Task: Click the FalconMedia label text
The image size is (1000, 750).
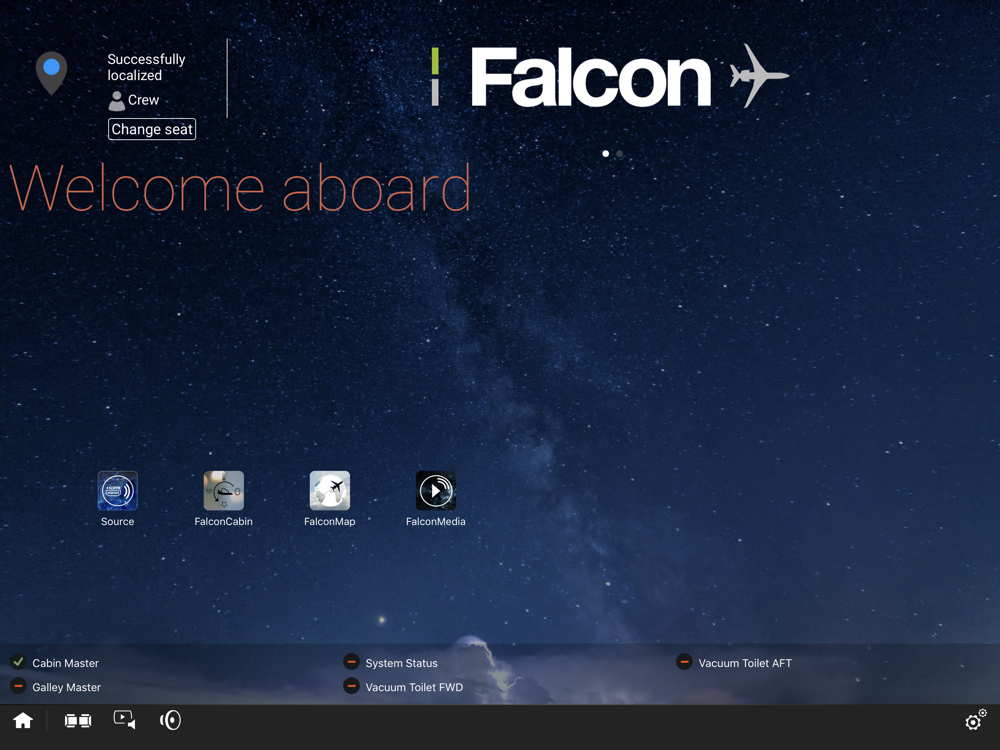Action: [x=436, y=522]
